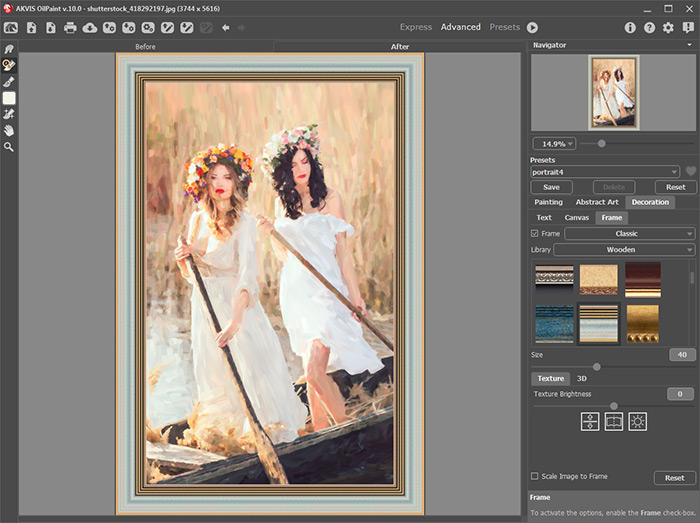
Task: Click the Reset button beside Scale Image
Action: (675, 478)
